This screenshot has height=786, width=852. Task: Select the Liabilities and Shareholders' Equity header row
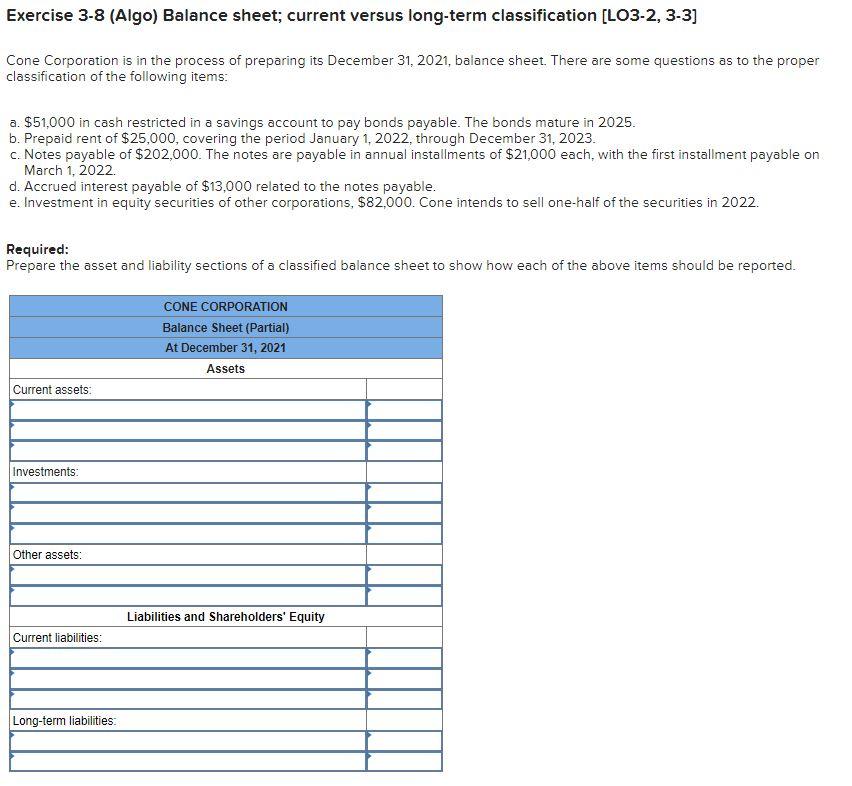pos(225,617)
